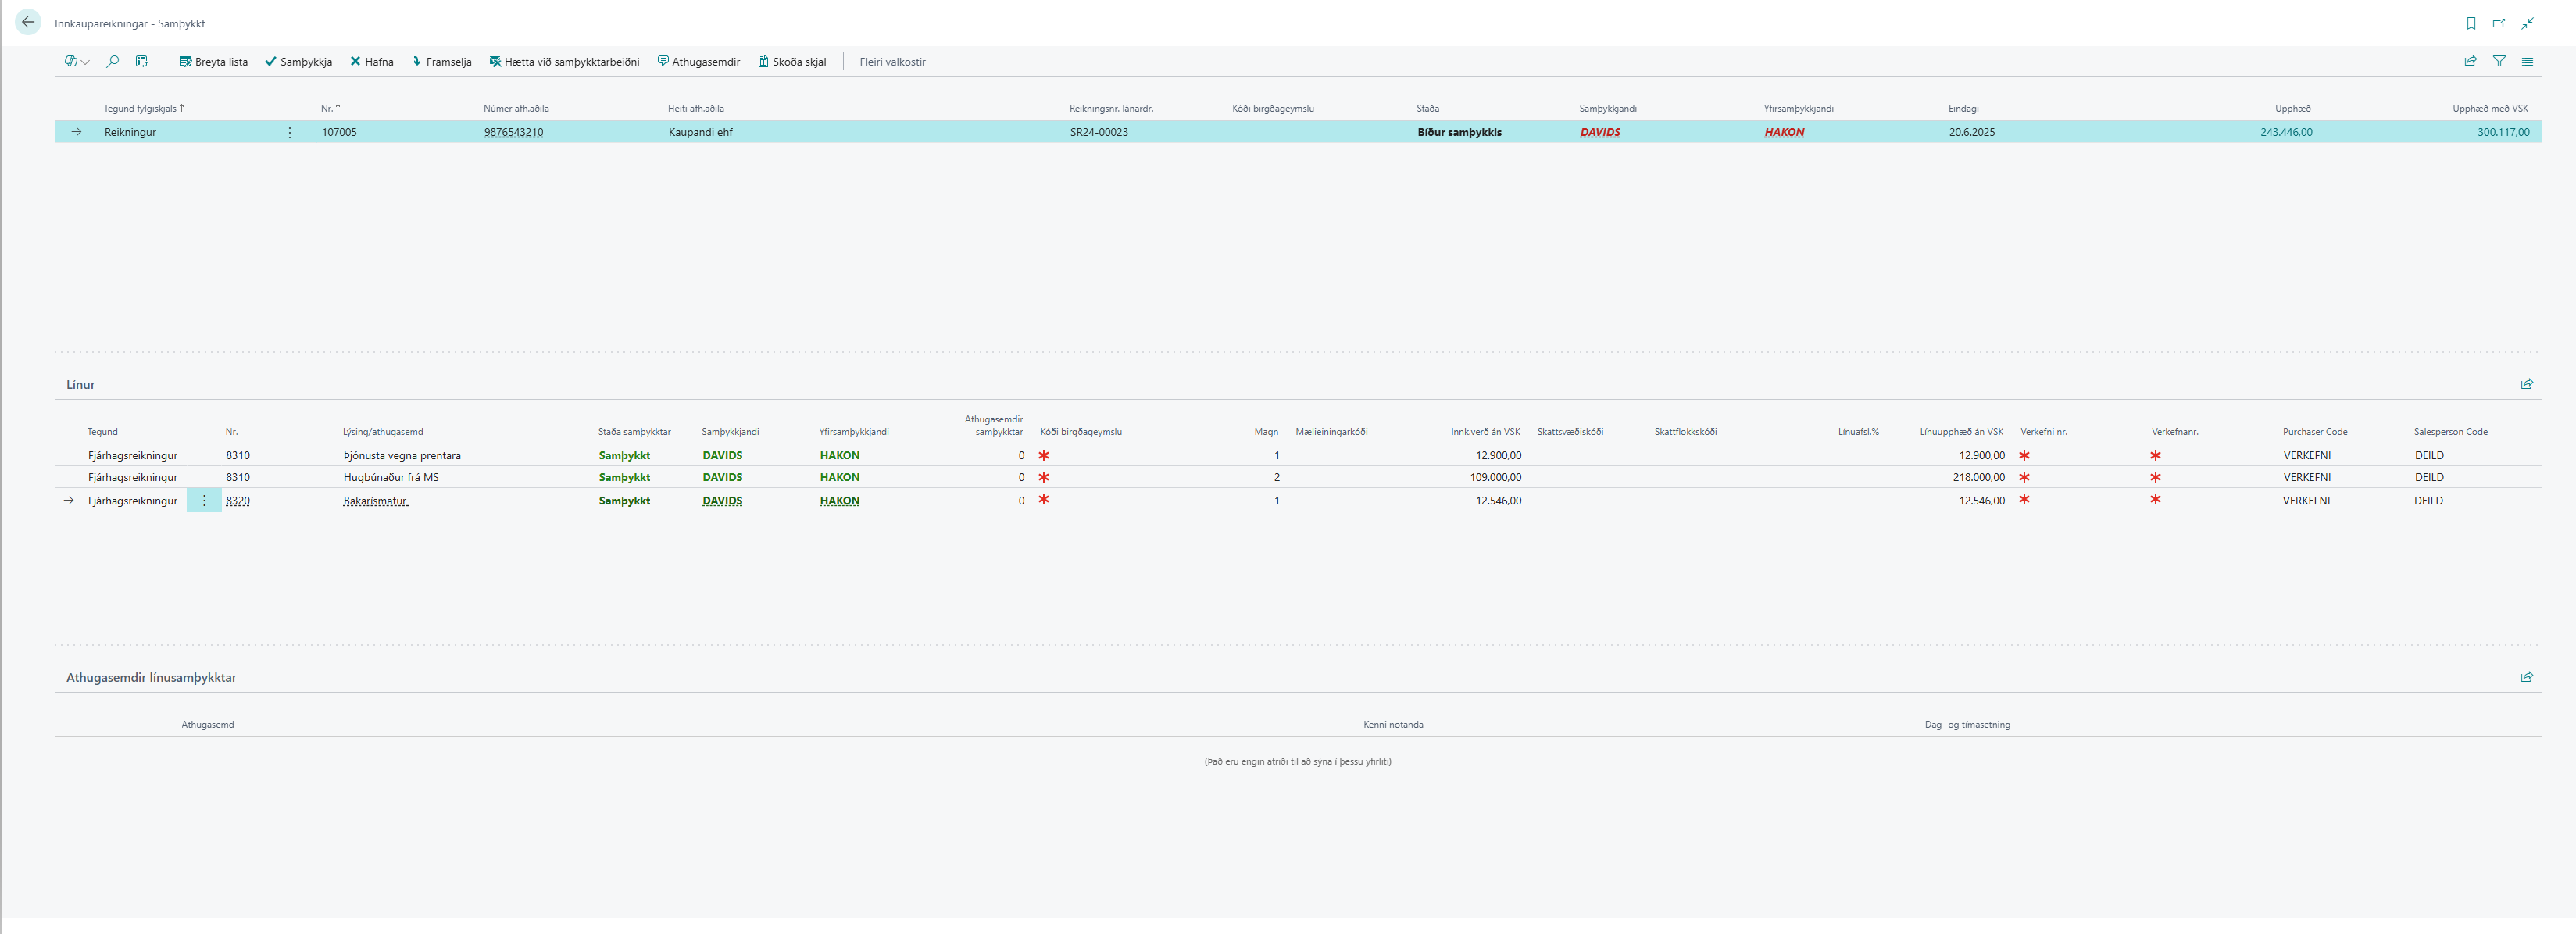The image size is (2576, 934).
Task: Open the Reikningur document link
Action: click(x=130, y=132)
